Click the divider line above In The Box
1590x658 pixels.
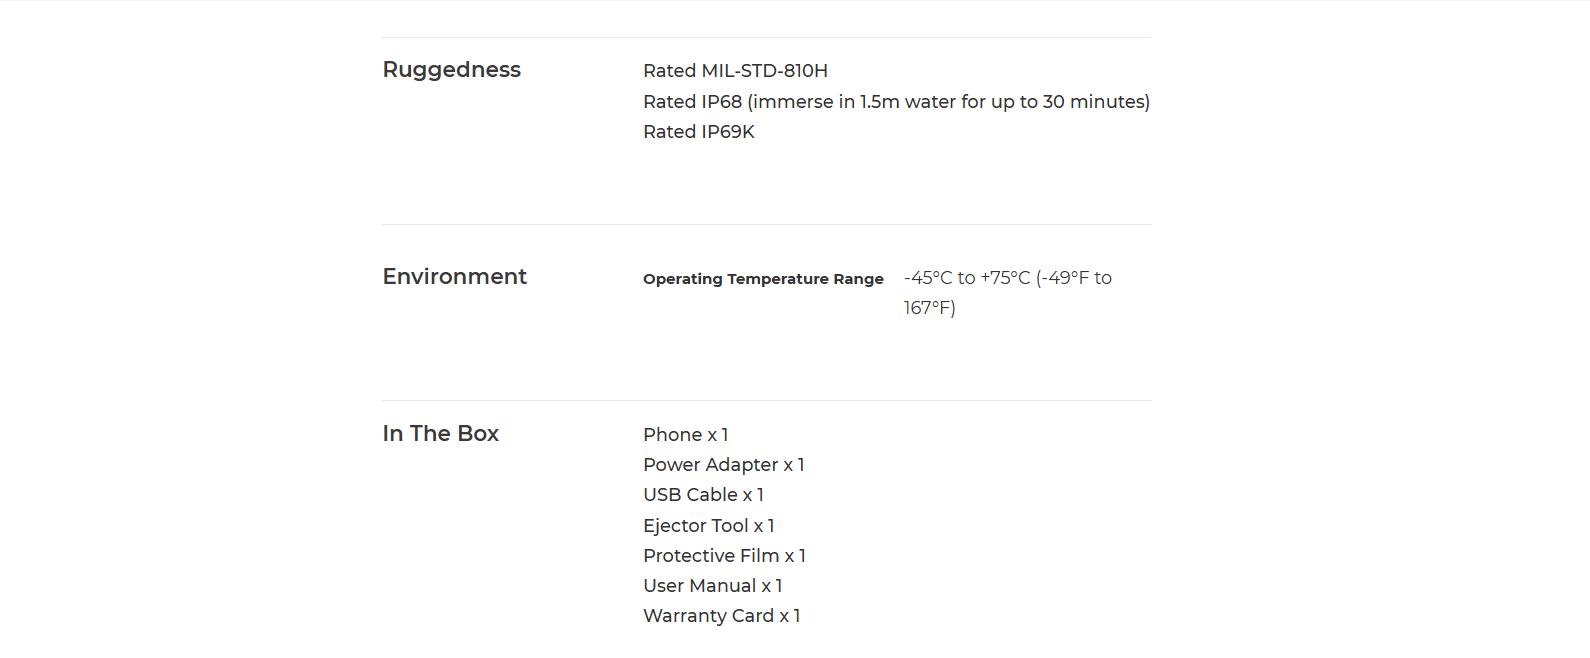click(x=766, y=400)
